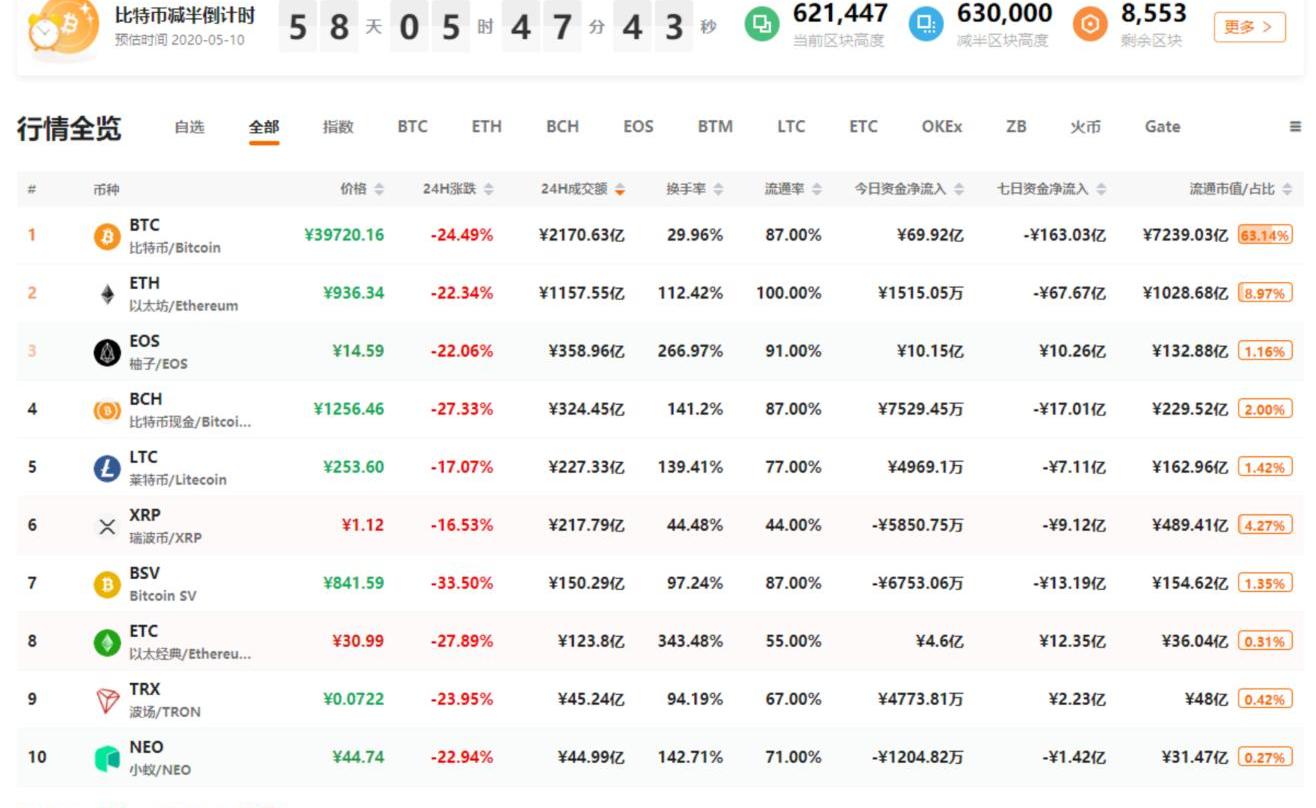This screenshot has width=1316, height=808.
Task: Click the TRON TRX coin icon
Action: [107, 700]
